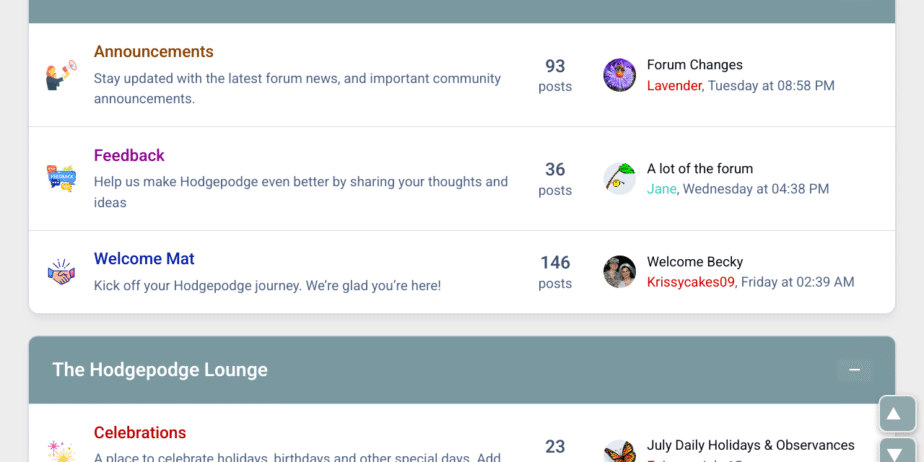Click the scroll-down arrow button
This screenshot has width=924, height=462.
coord(897,451)
